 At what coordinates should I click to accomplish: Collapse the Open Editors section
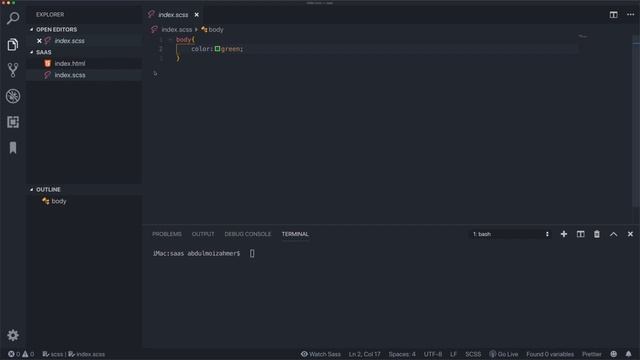pos(31,29)
